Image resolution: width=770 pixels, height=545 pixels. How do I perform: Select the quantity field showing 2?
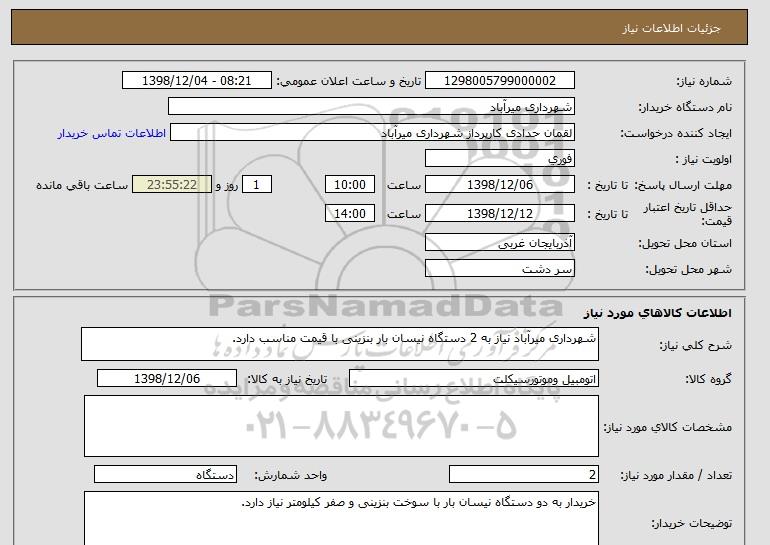523,475
